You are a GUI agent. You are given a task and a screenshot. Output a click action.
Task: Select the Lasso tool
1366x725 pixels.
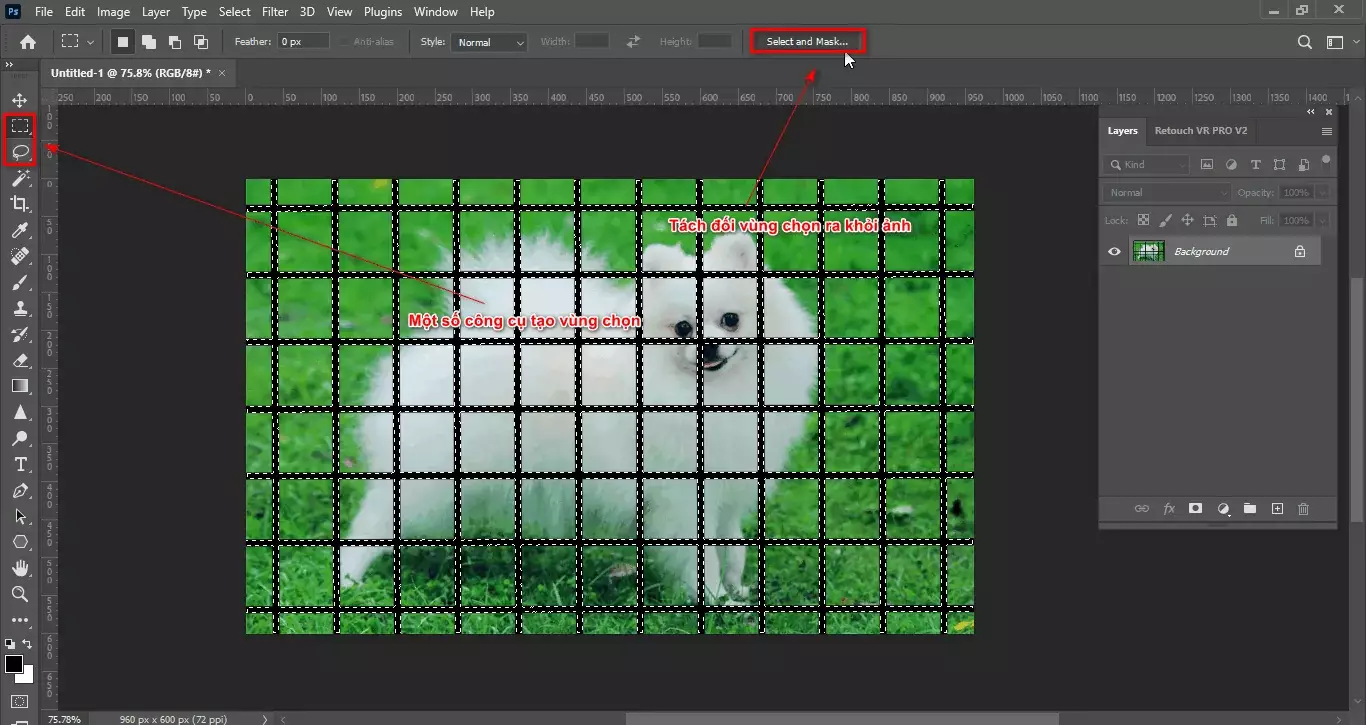[x=20, y=152]
